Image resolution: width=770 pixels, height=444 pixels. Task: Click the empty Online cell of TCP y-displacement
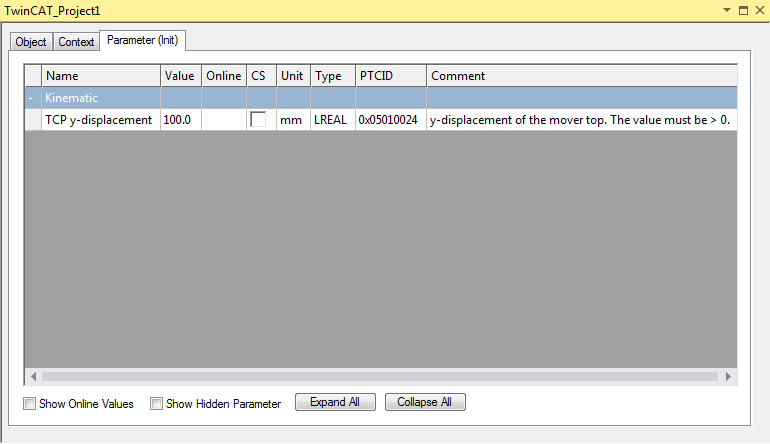click(x=224, y=120)
